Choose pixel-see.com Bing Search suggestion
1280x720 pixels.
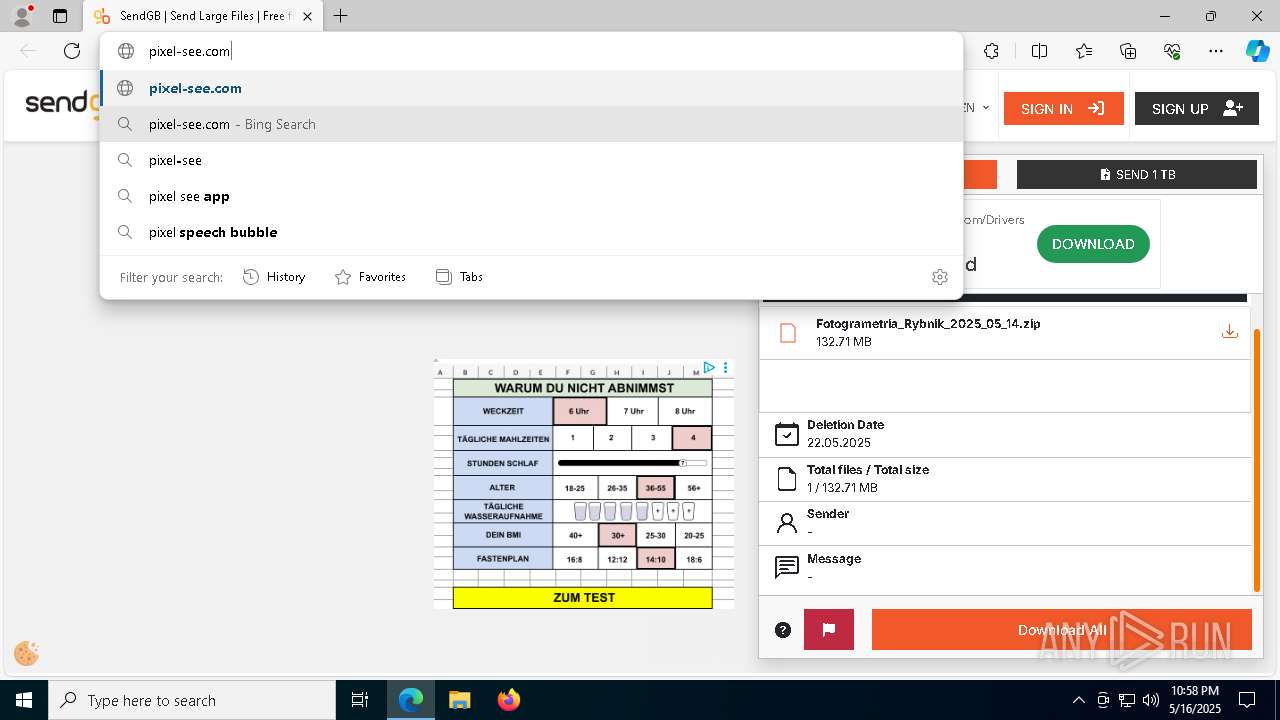click(531, 124)
